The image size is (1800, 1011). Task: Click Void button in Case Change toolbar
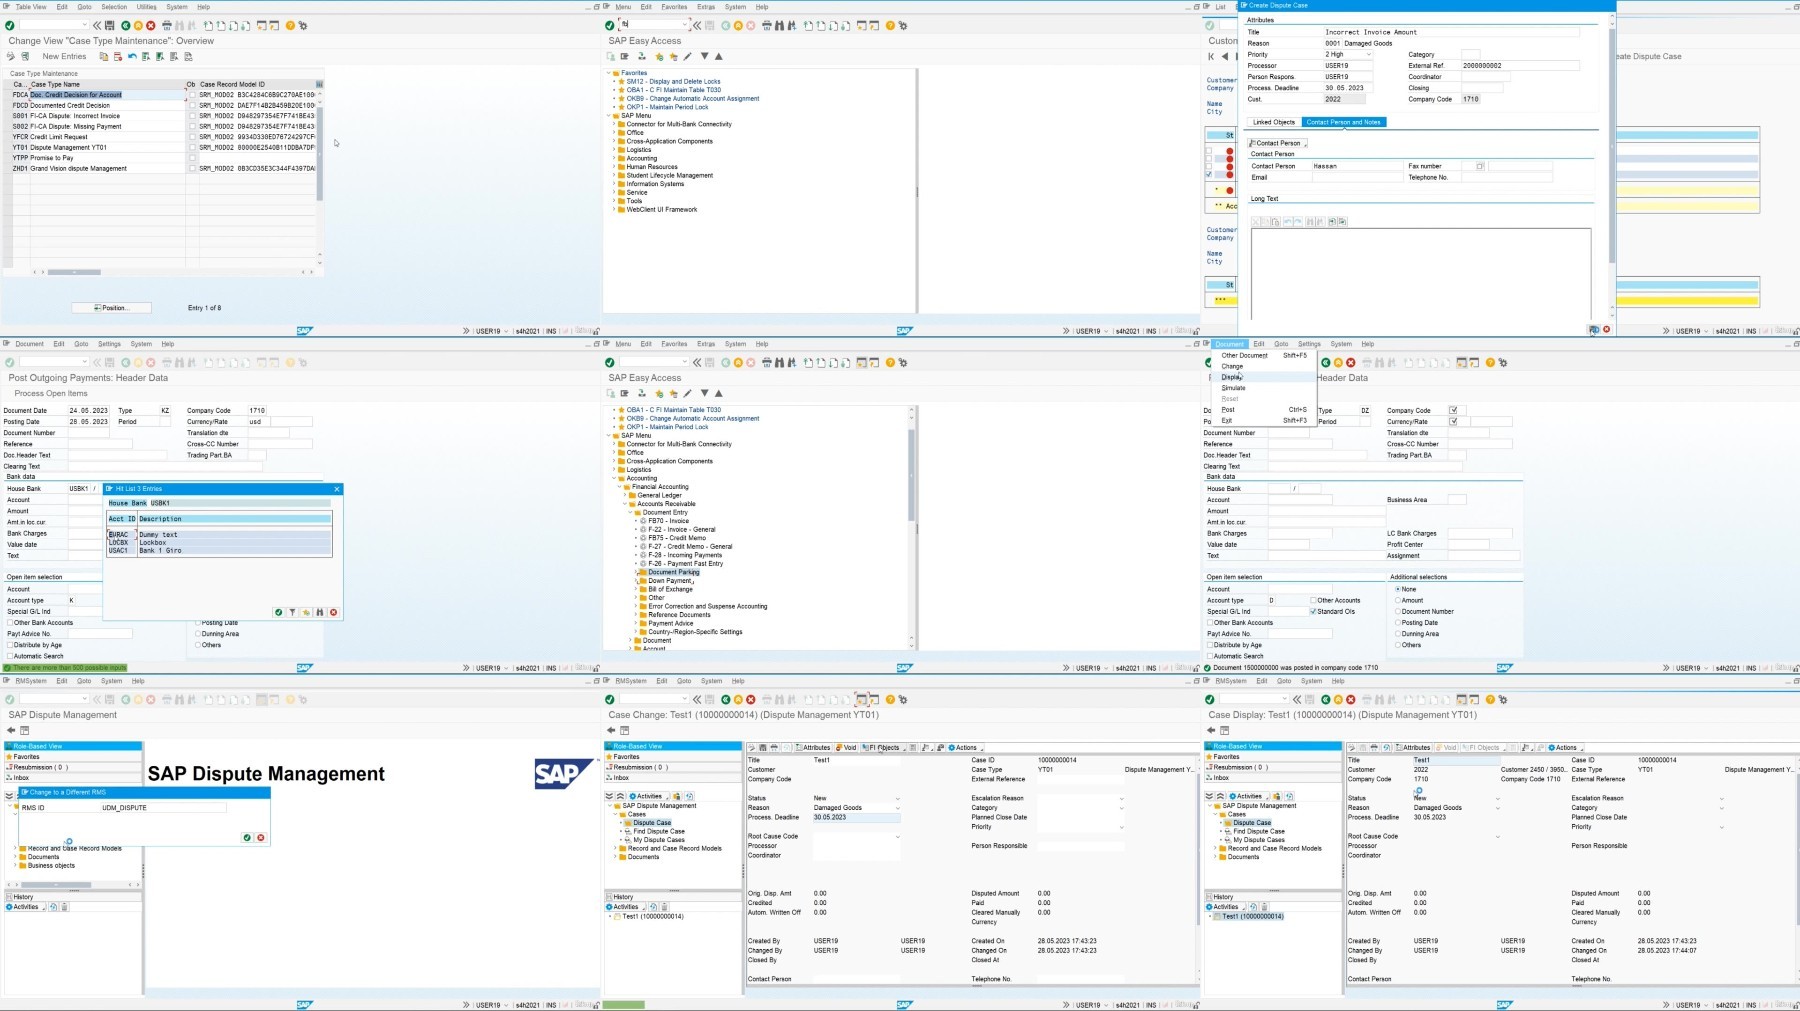pyautogui.click(x=847, y=747)
